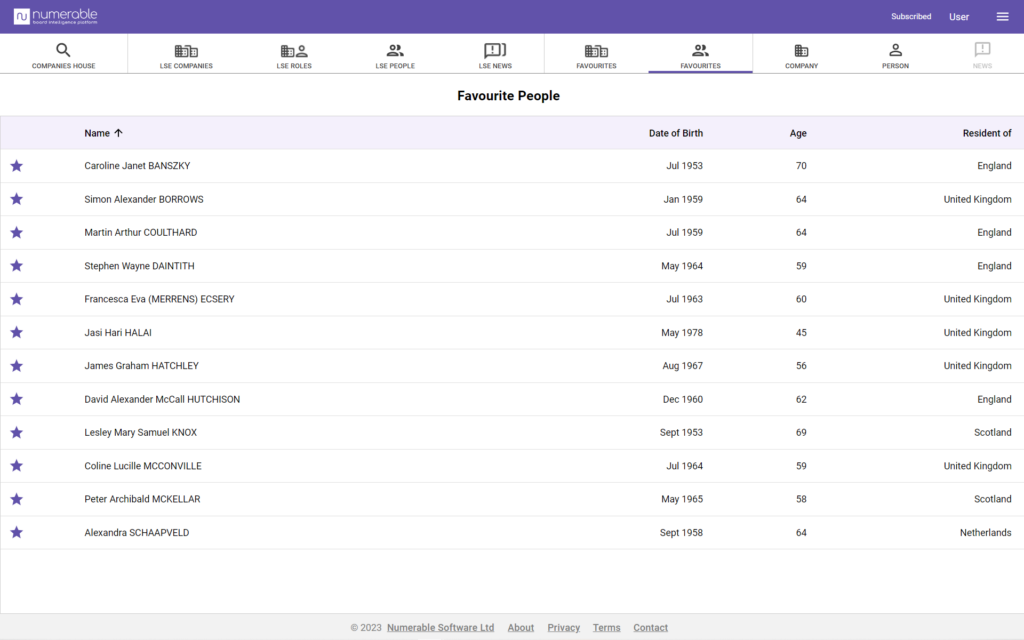Open the Company tab
Viewport: 1024px width, 640px height.
pyautogui.click(x=801, y=55)
